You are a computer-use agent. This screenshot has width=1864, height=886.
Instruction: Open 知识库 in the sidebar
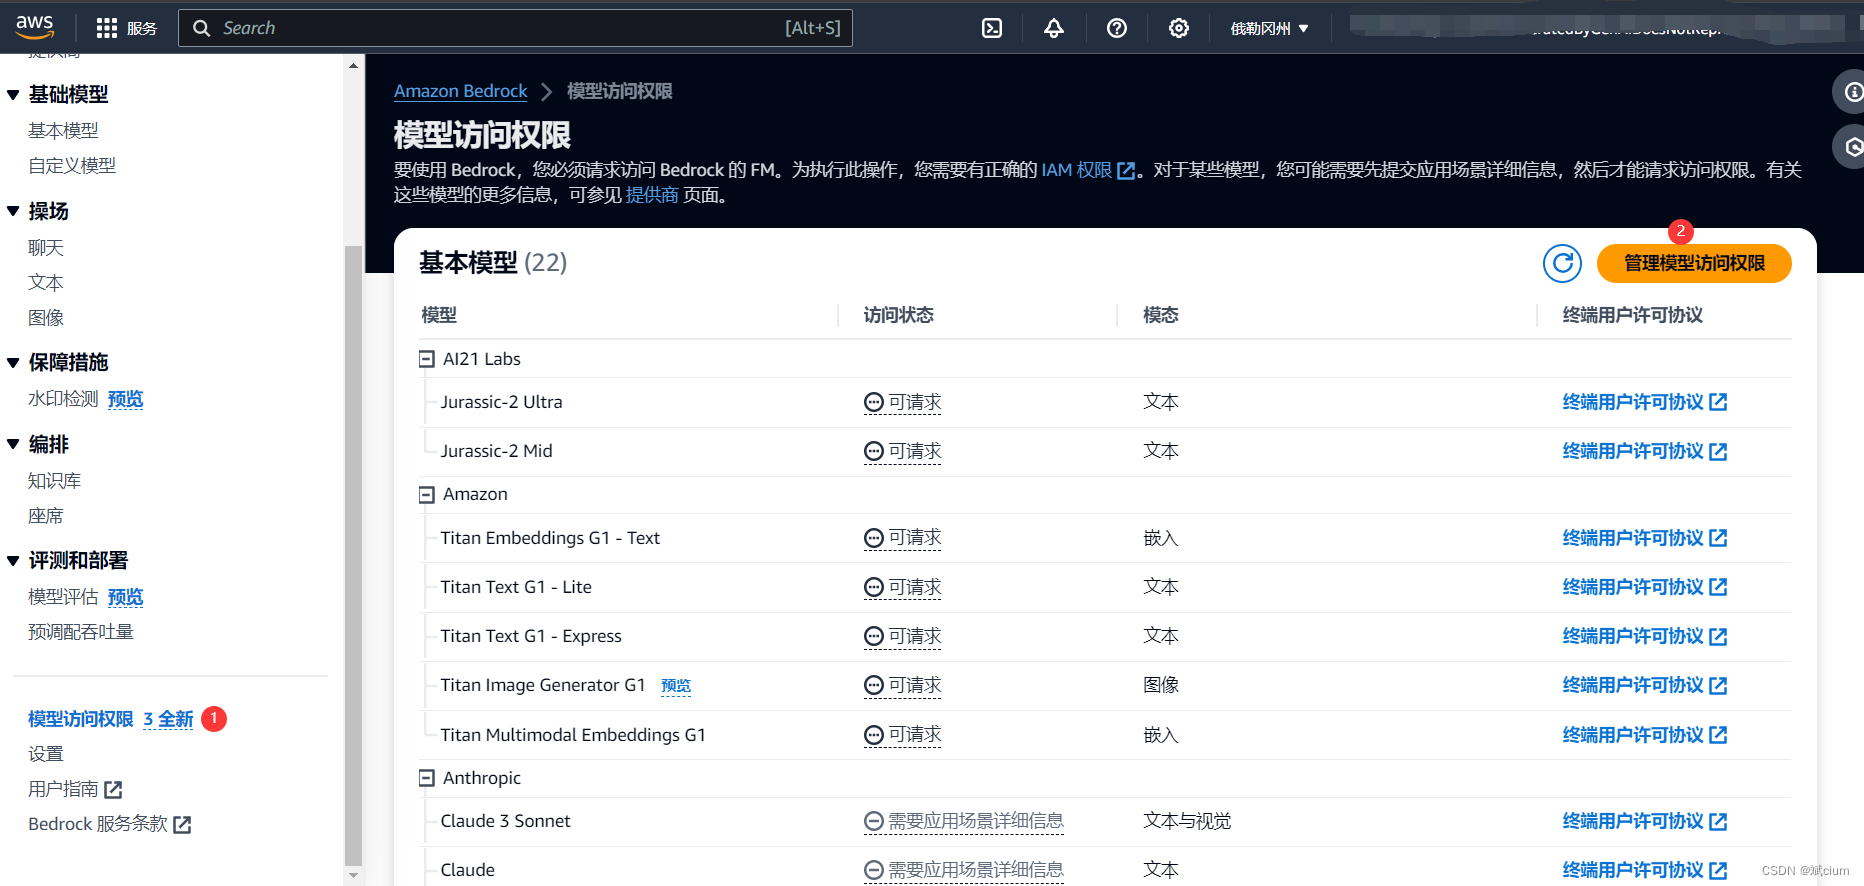pos(55,481)
